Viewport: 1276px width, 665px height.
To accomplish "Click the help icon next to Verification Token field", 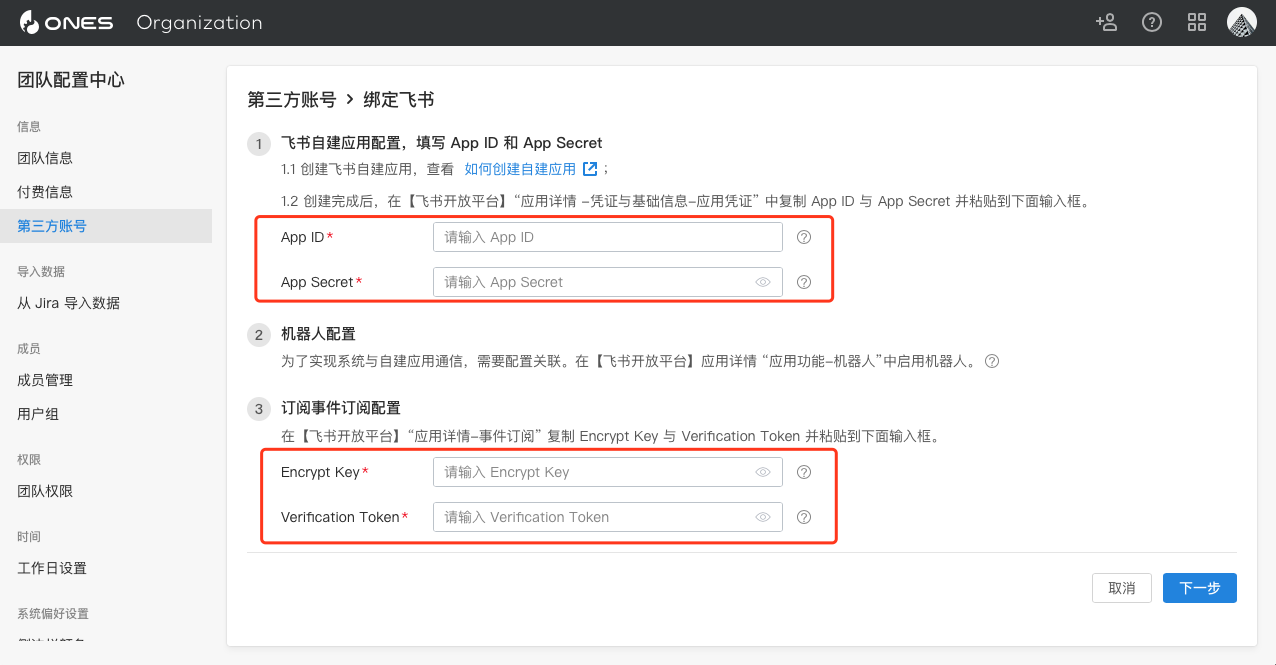I will pyautogui.click(x=804, y=517).
